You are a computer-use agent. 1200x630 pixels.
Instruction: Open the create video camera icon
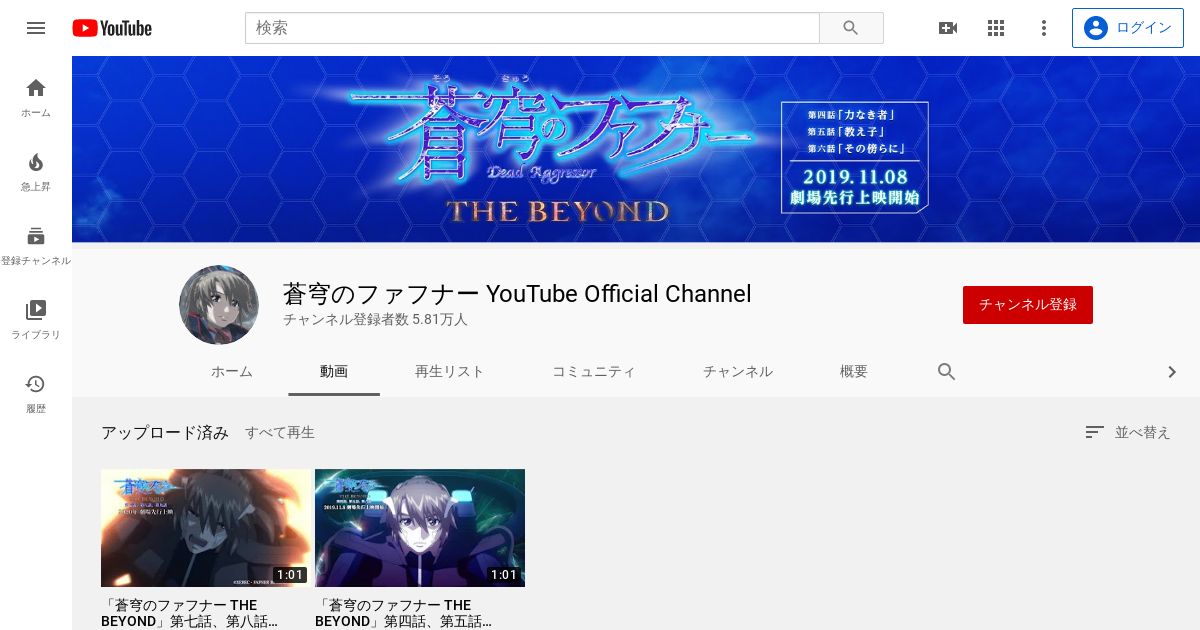[948, 28]
